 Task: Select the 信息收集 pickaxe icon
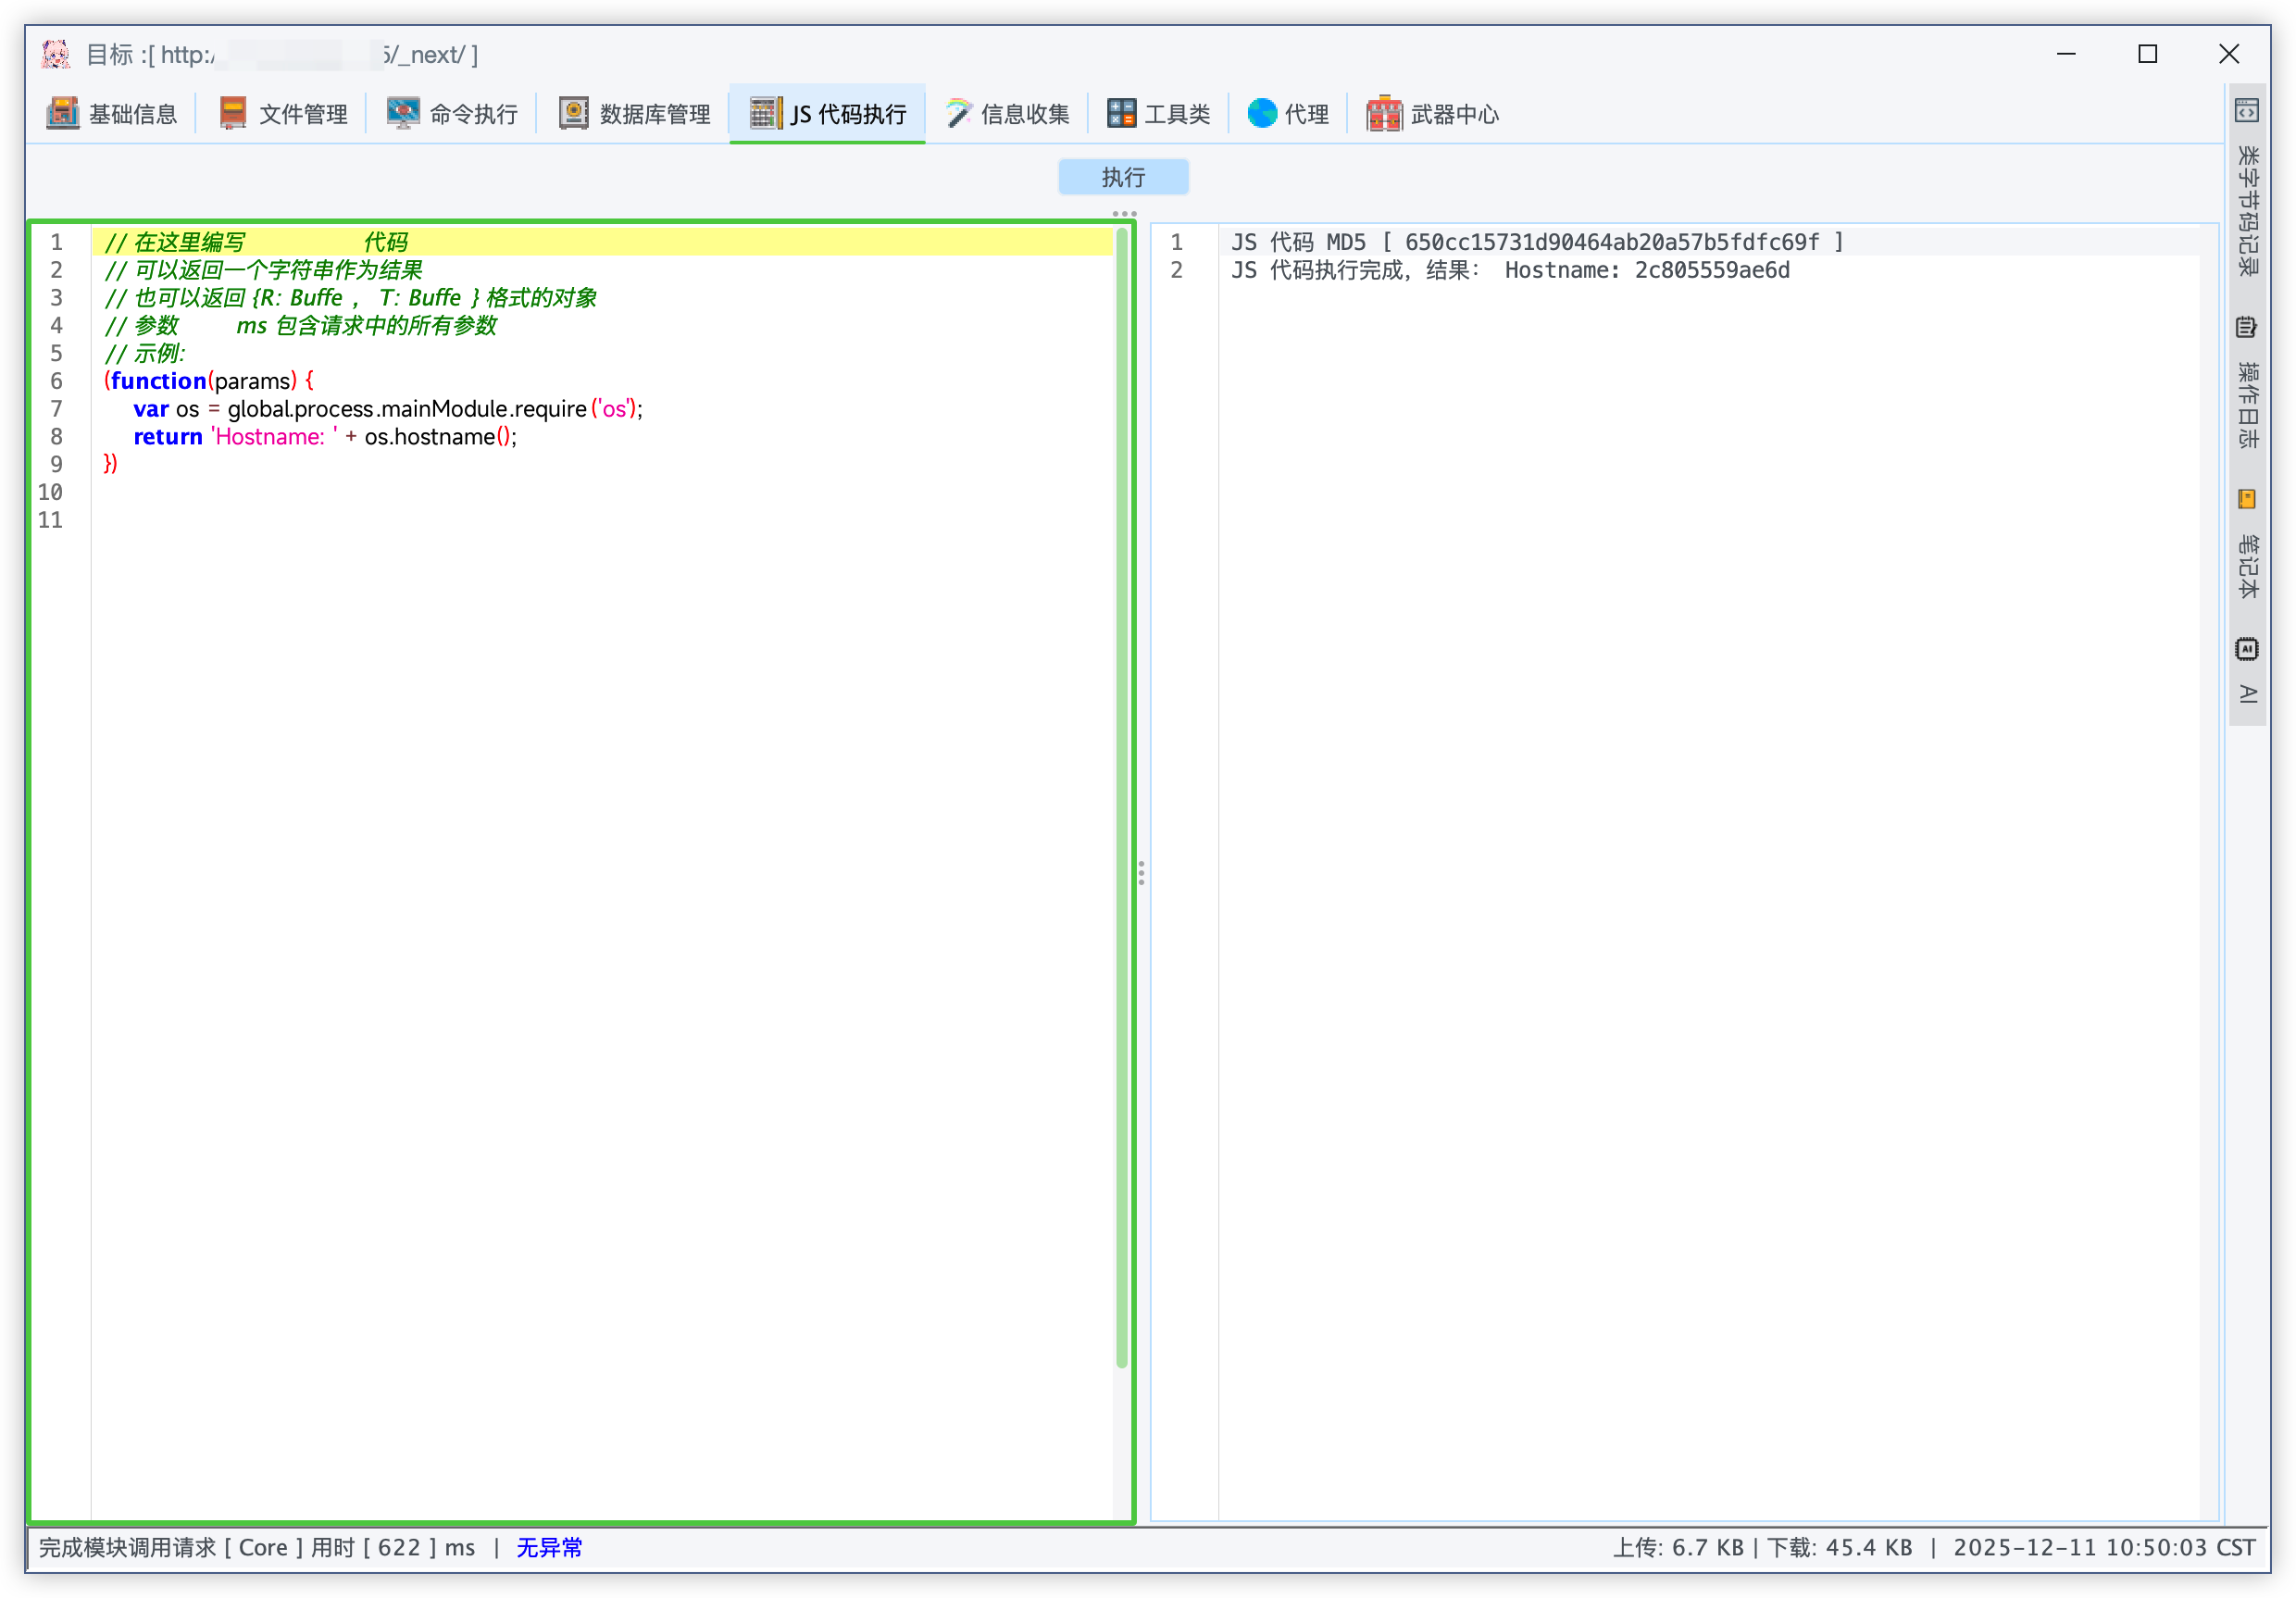[x=957, y=113]
